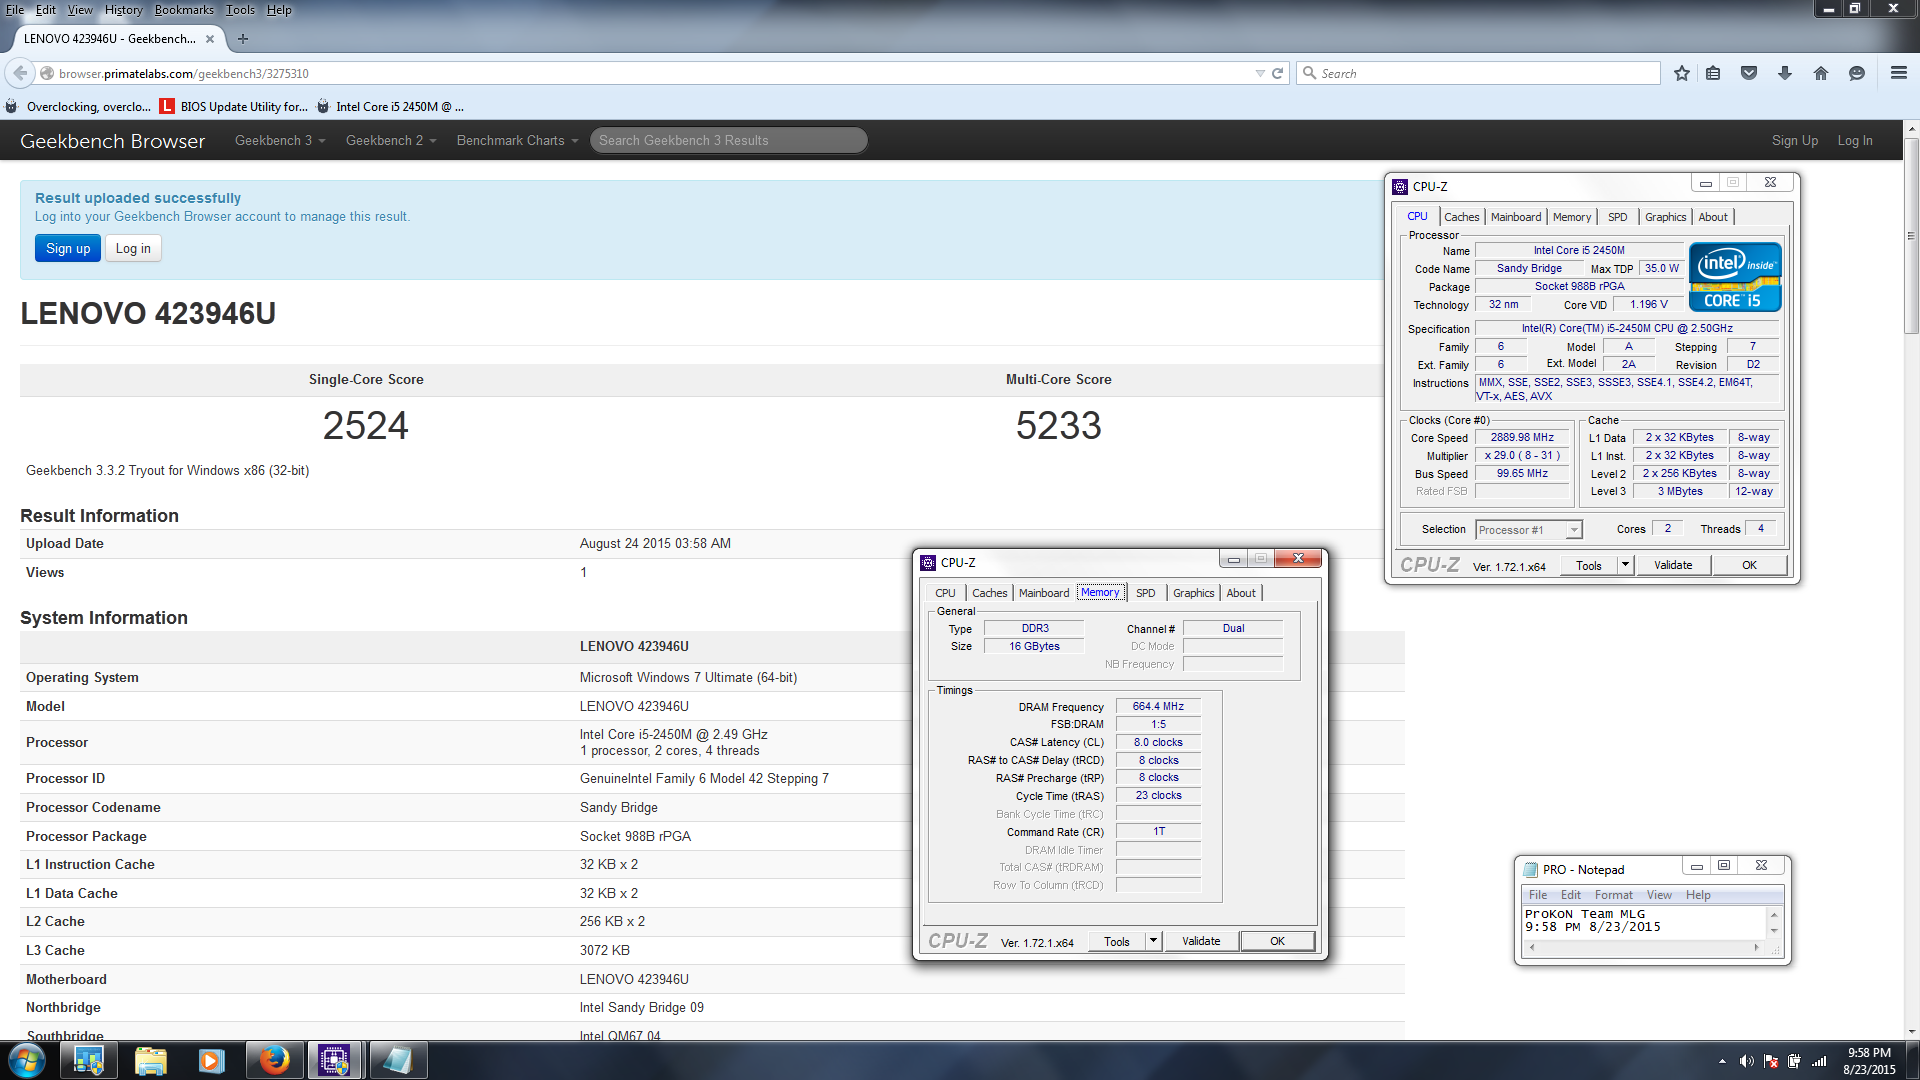Select the "5233" multi-core score value
The image size is (1920, 1080).
1059,426
